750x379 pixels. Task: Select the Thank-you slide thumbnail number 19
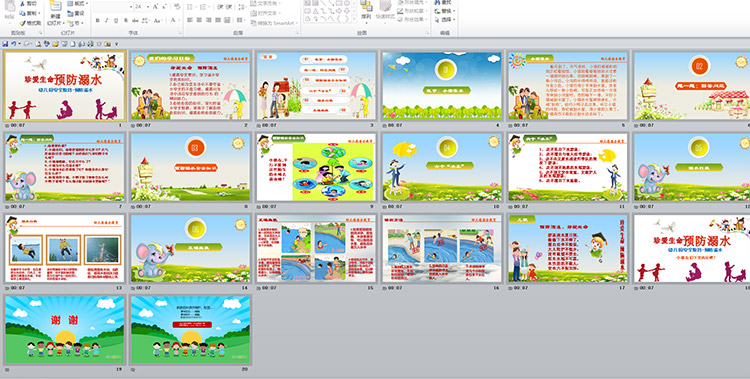pyautogui.click(x=65, y=330)
